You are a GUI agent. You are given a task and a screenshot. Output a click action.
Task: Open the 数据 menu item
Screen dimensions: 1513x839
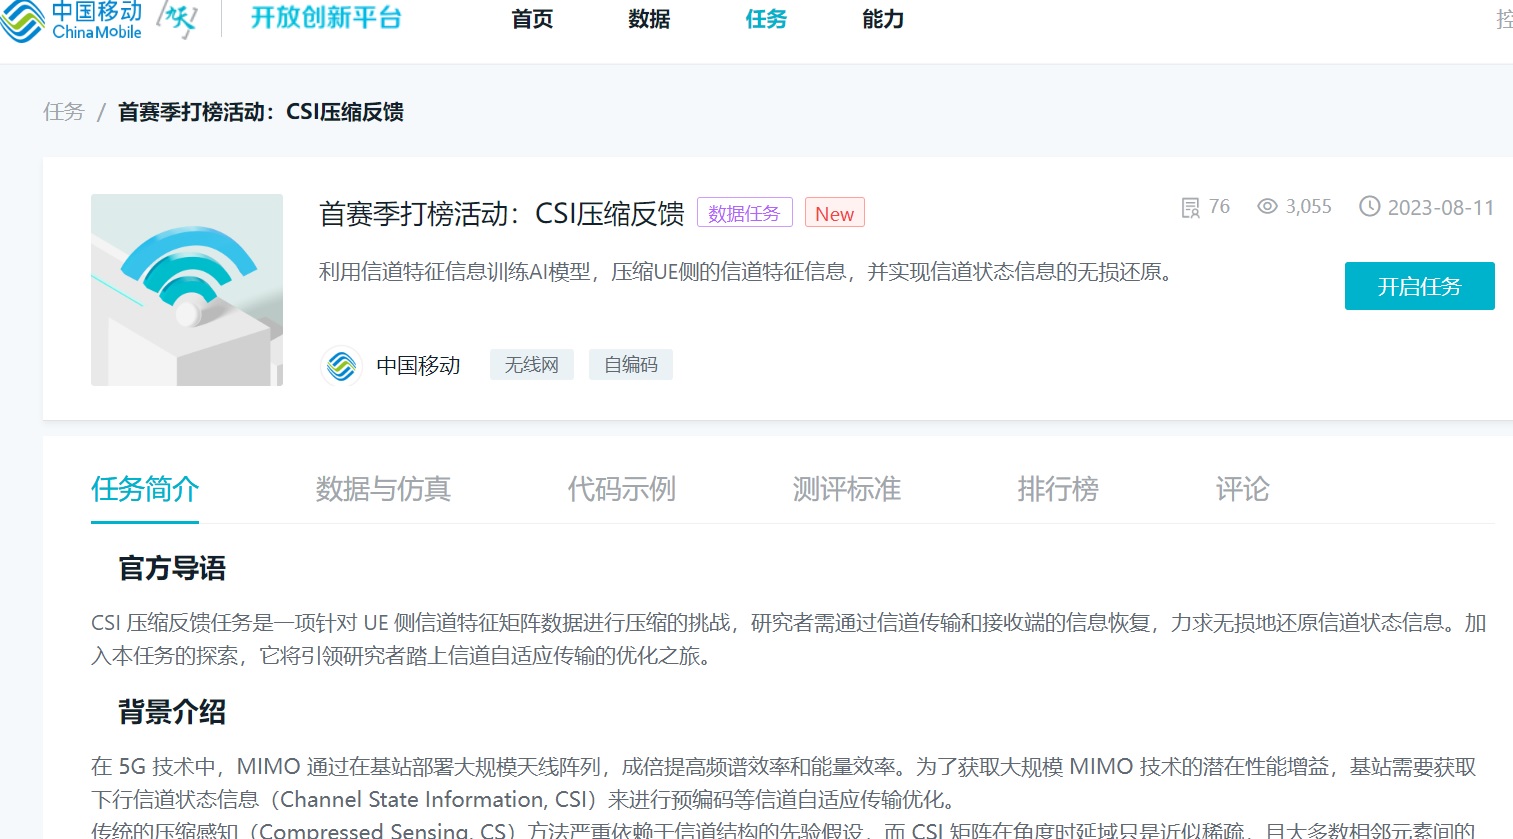point(648,19)
